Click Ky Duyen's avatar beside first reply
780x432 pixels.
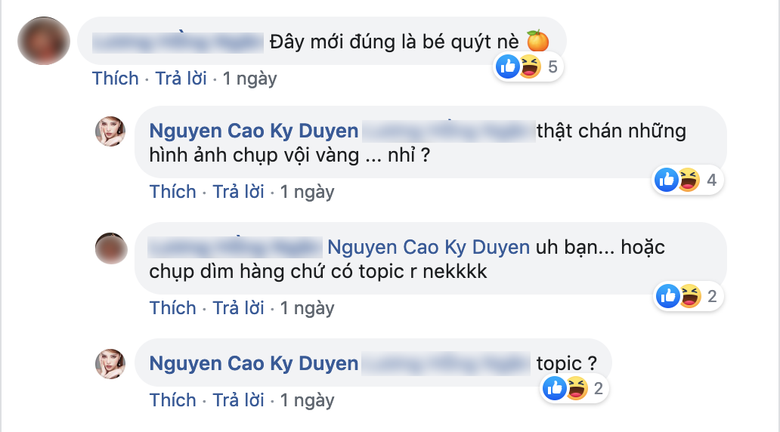click(x=110, y=131)
